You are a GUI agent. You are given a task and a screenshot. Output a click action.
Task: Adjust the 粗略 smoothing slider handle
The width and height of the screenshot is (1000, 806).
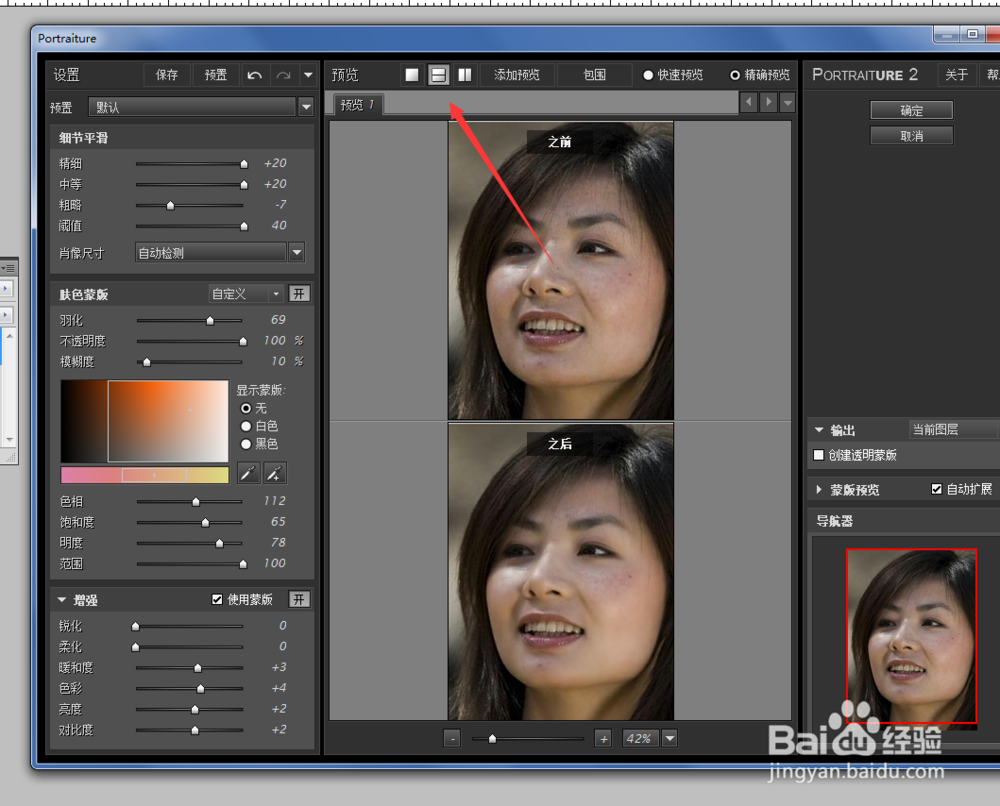[170, 206]
